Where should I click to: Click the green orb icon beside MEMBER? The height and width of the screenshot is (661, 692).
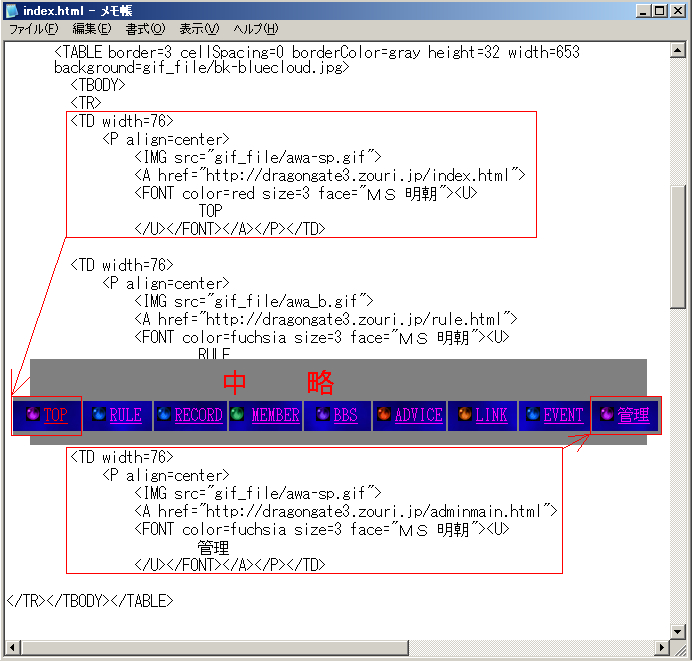[x=237, y=414]
